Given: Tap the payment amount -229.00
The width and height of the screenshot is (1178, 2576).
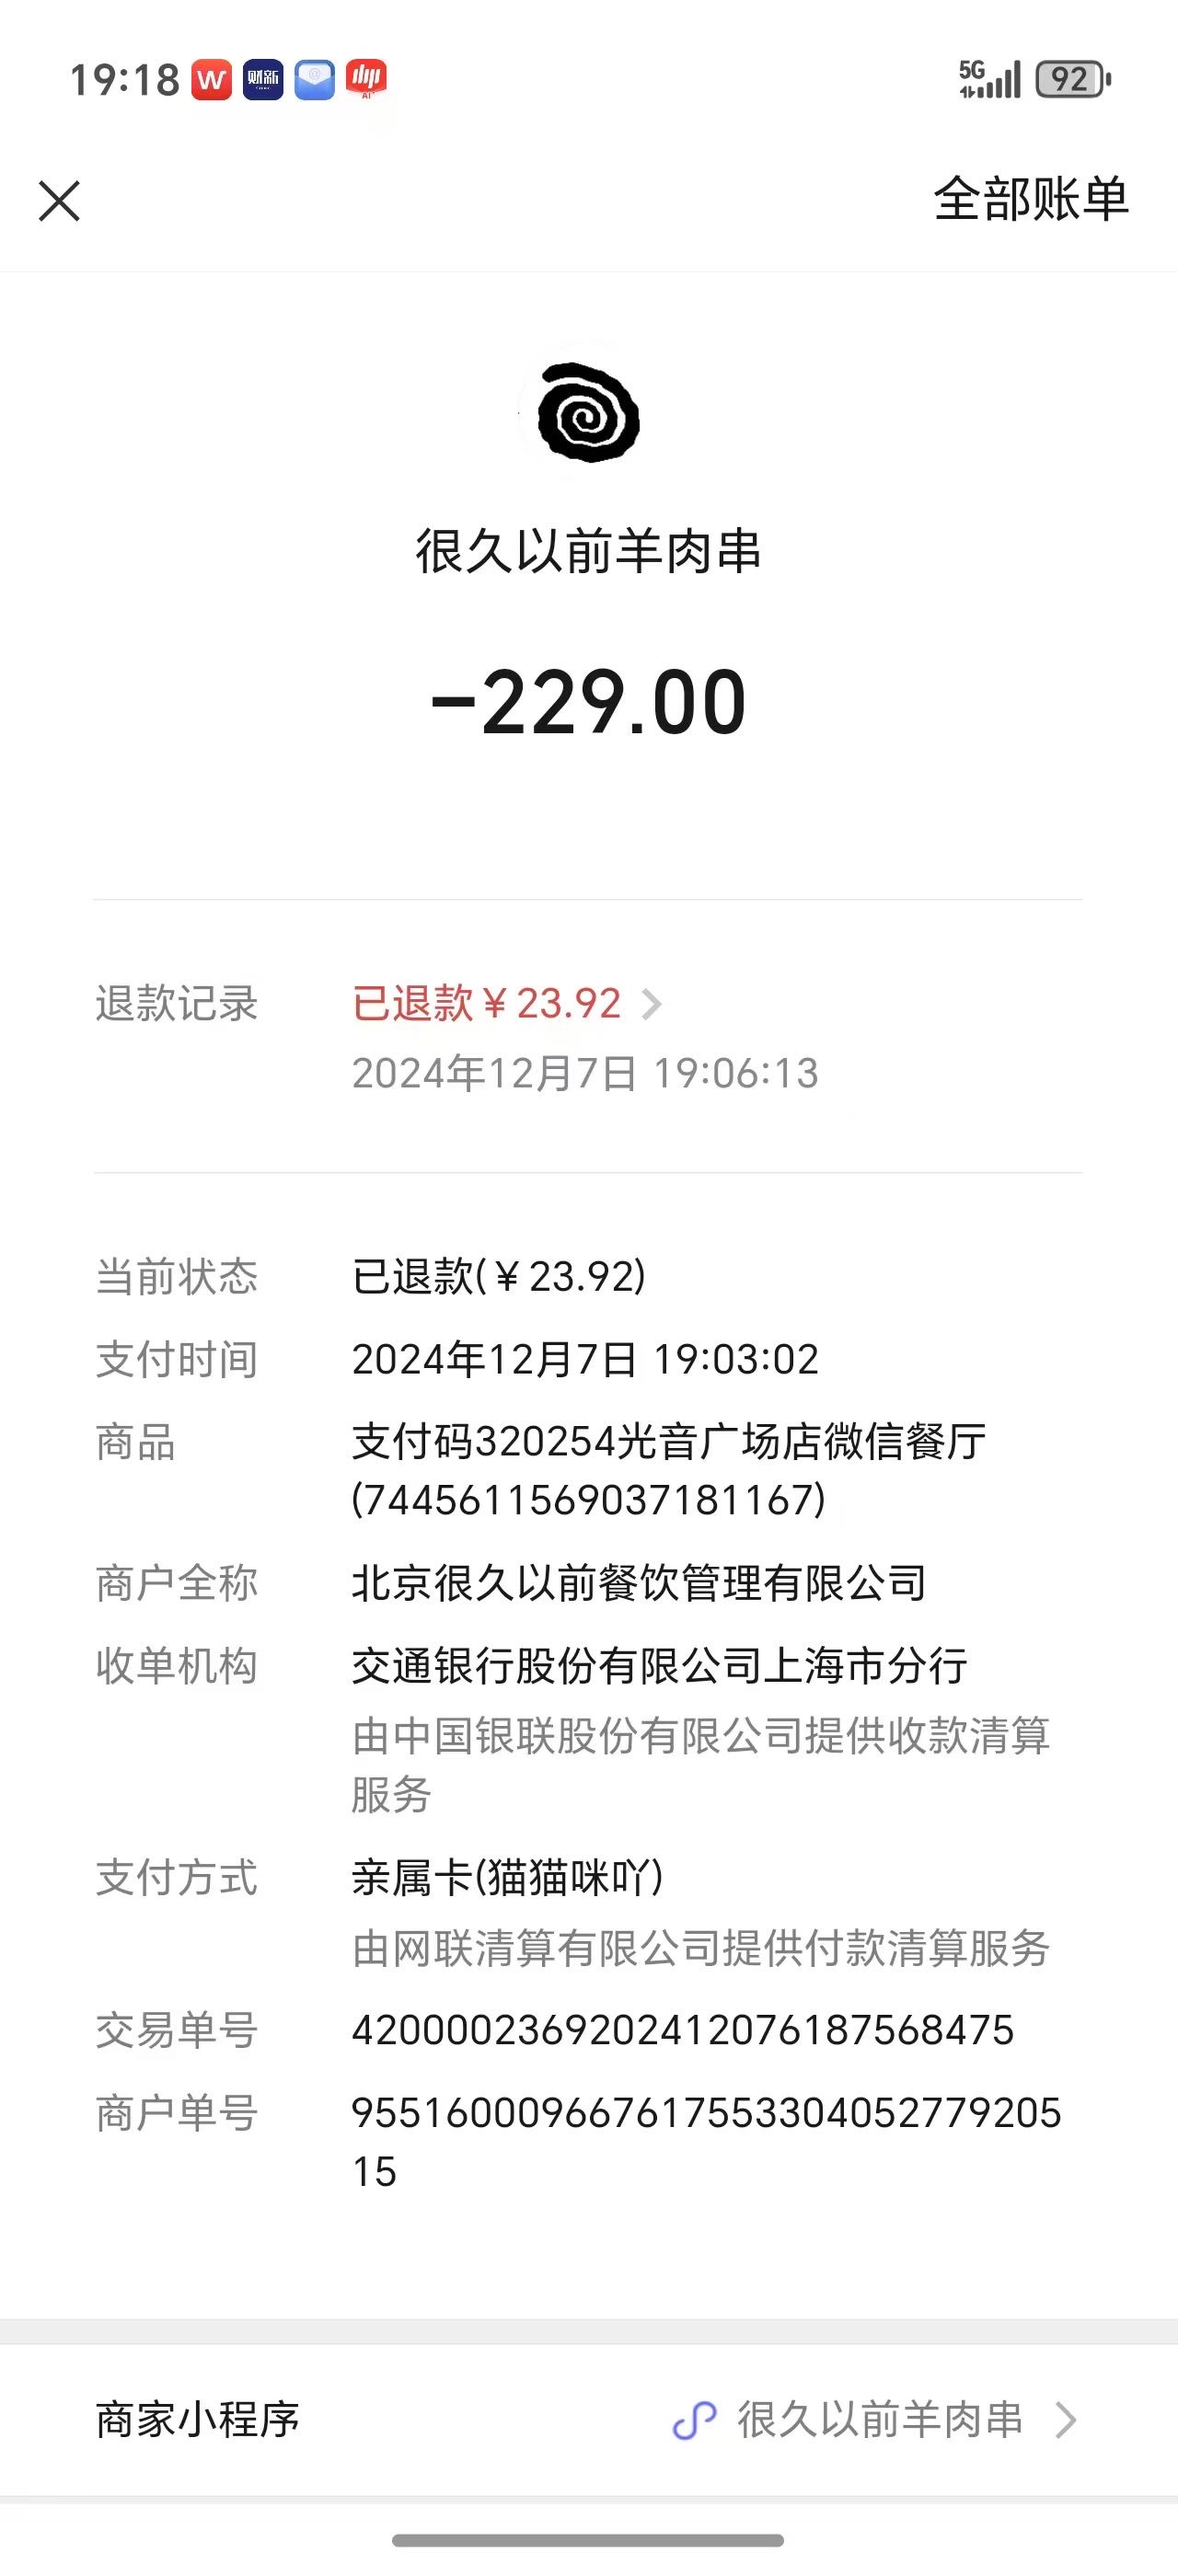Looking at the screenshot, I should tap(588, 702).
